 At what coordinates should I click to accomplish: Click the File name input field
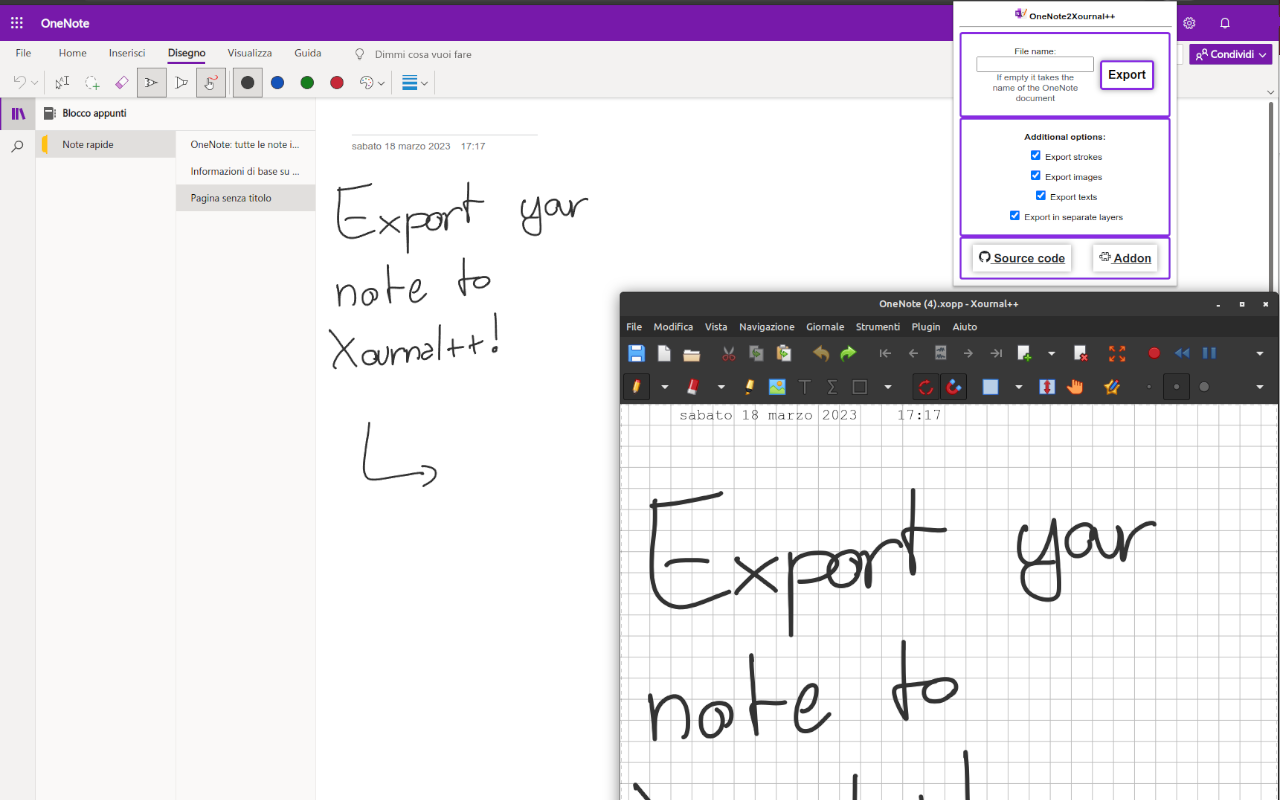click(x=1035, y=64)
